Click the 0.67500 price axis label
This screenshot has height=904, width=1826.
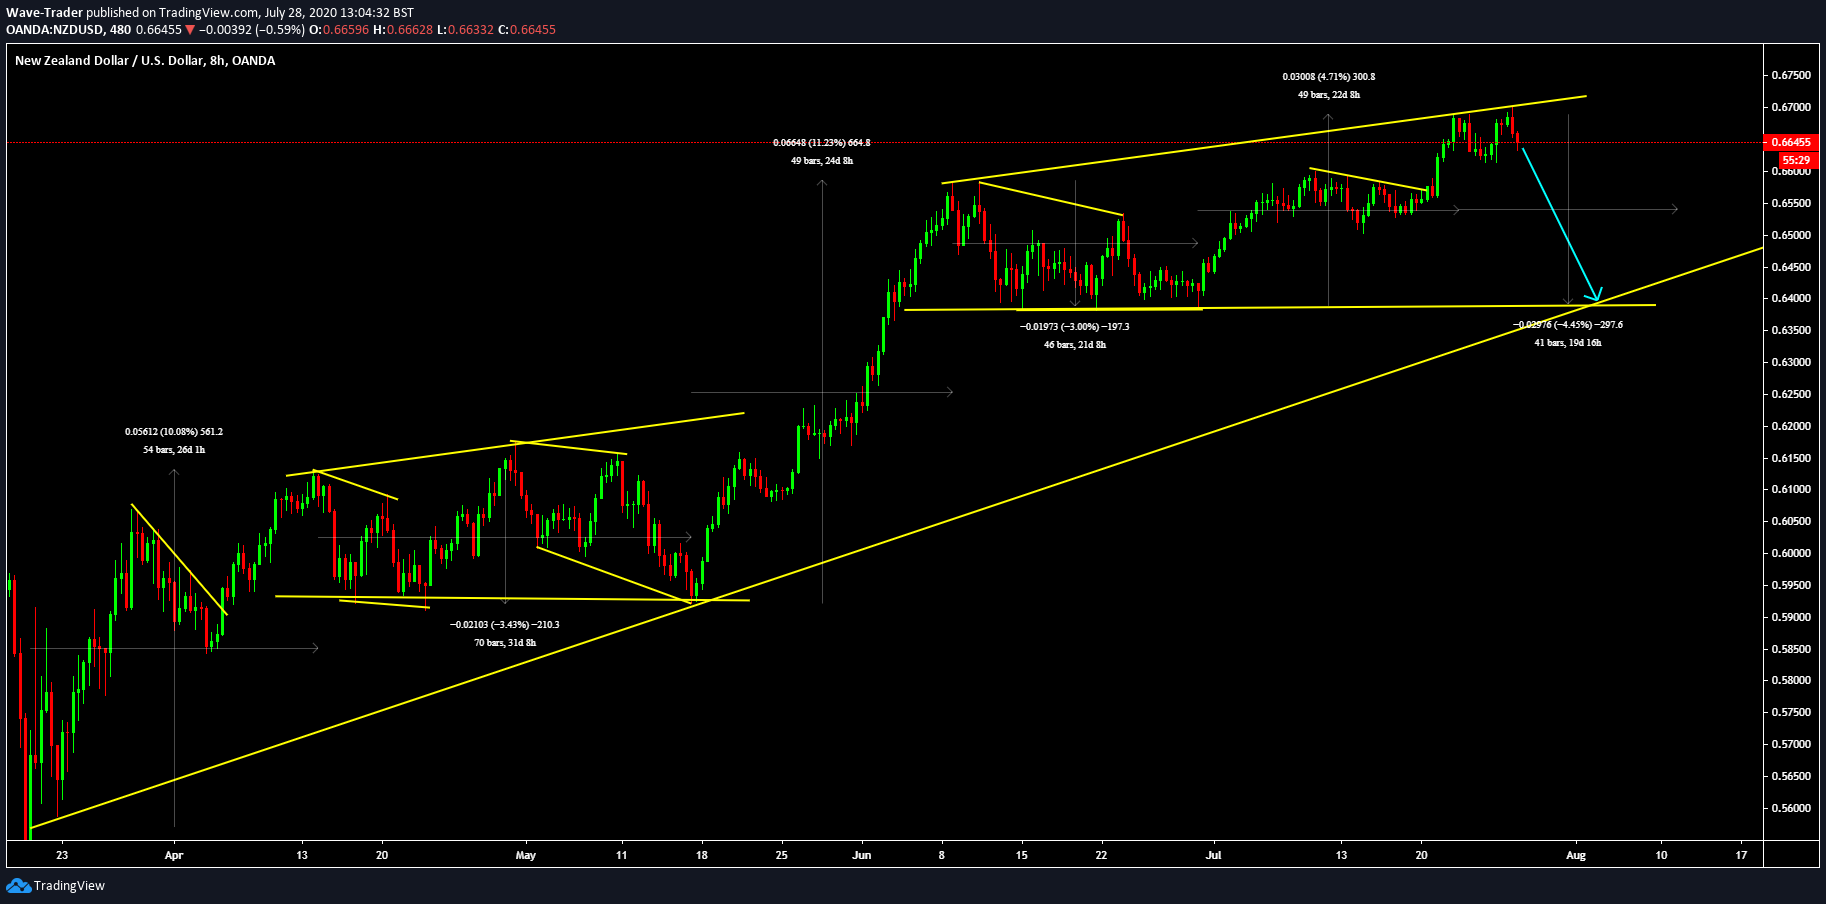click(1791, 75)
